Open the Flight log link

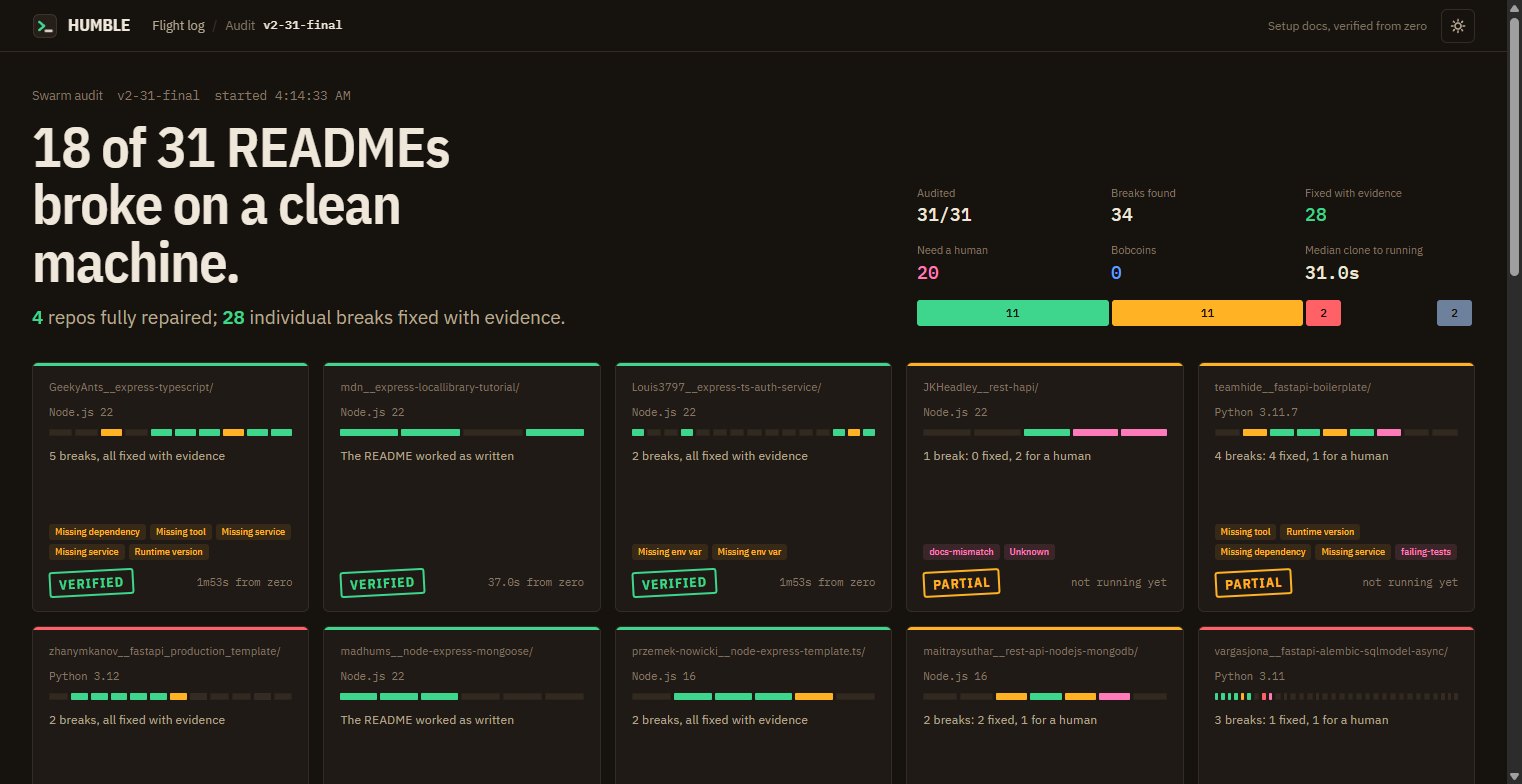[178, 26]
